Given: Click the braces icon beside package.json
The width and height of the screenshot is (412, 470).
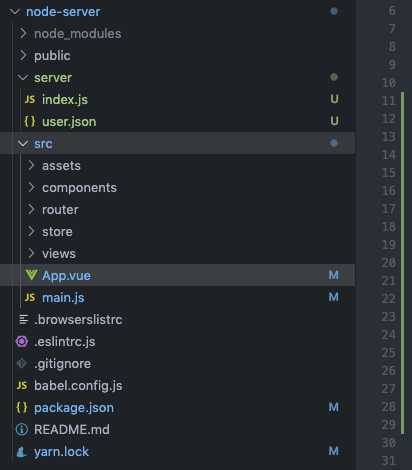Looking at the screenshot, I should 22,407.
